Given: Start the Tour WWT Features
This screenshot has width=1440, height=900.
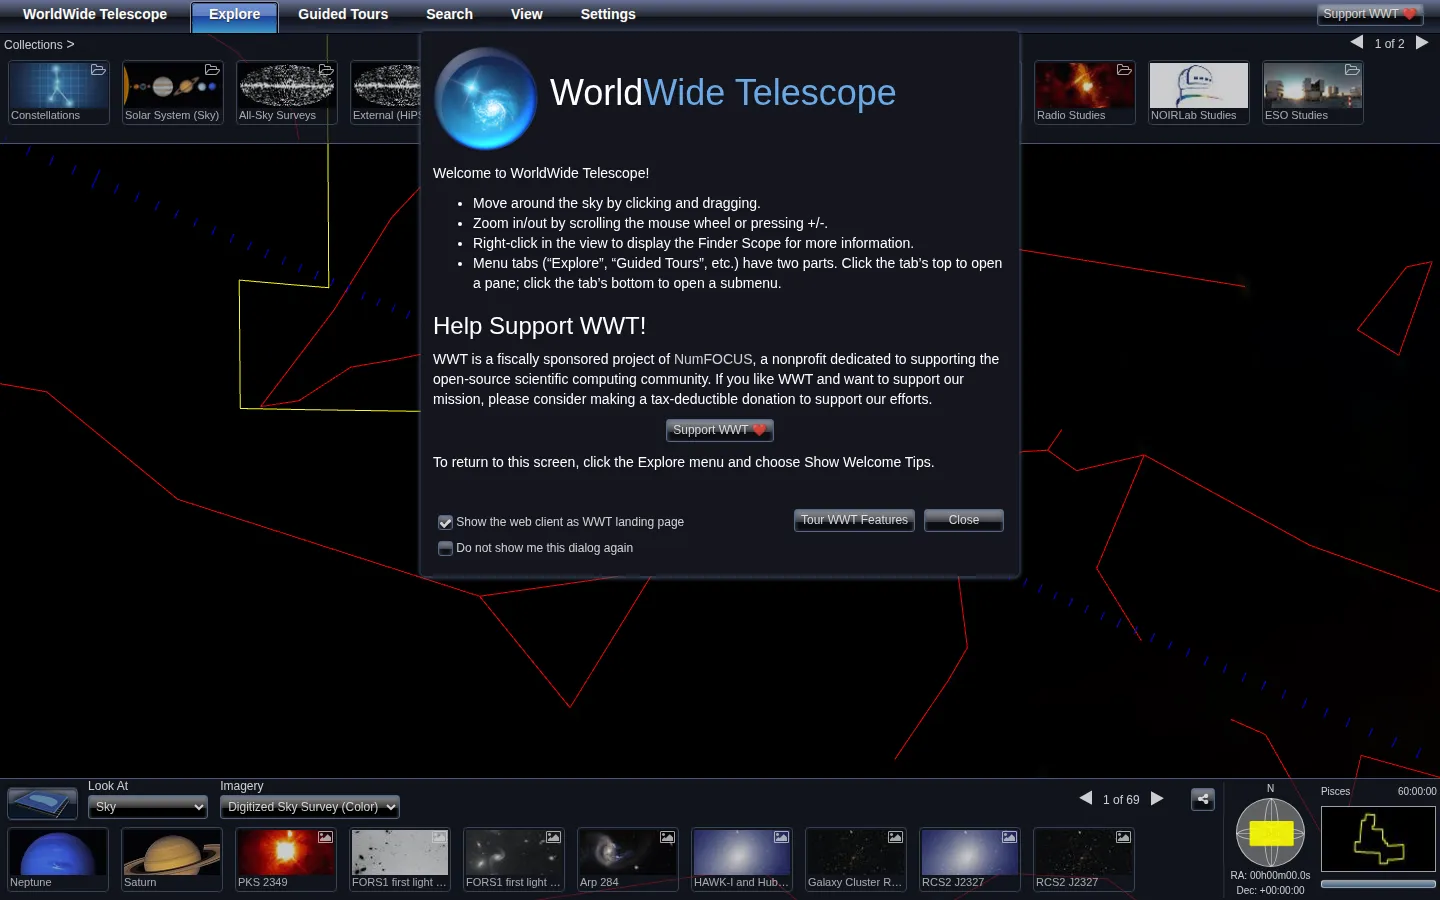Looking at the screenshot, I should point(854,520).
